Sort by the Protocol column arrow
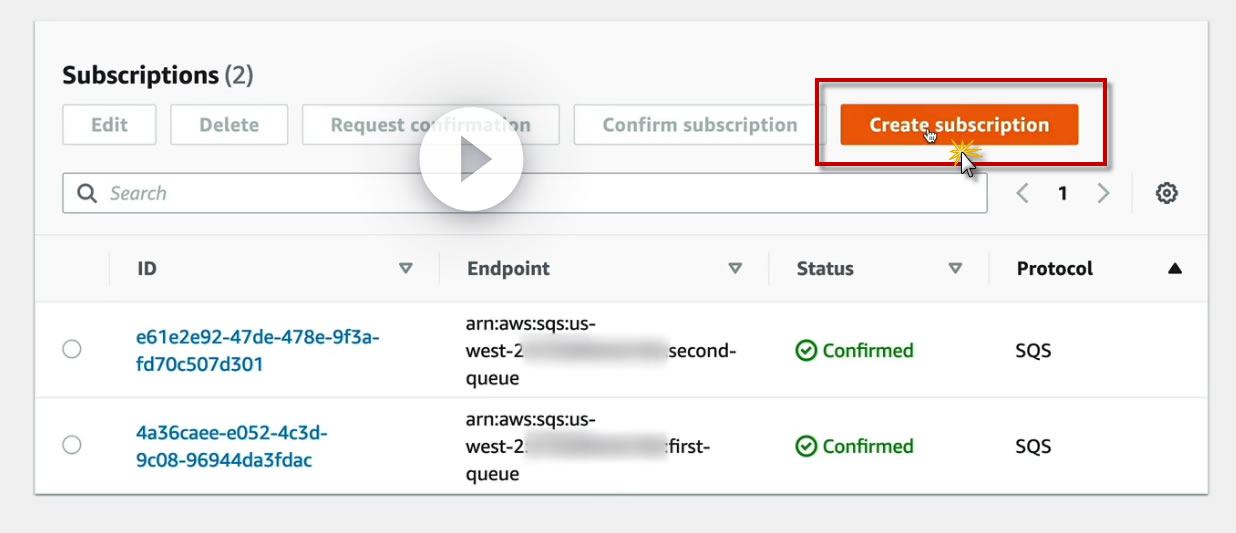This screenshot has width=1236, height=533. pyautogui.click(x=1175, y=269)
